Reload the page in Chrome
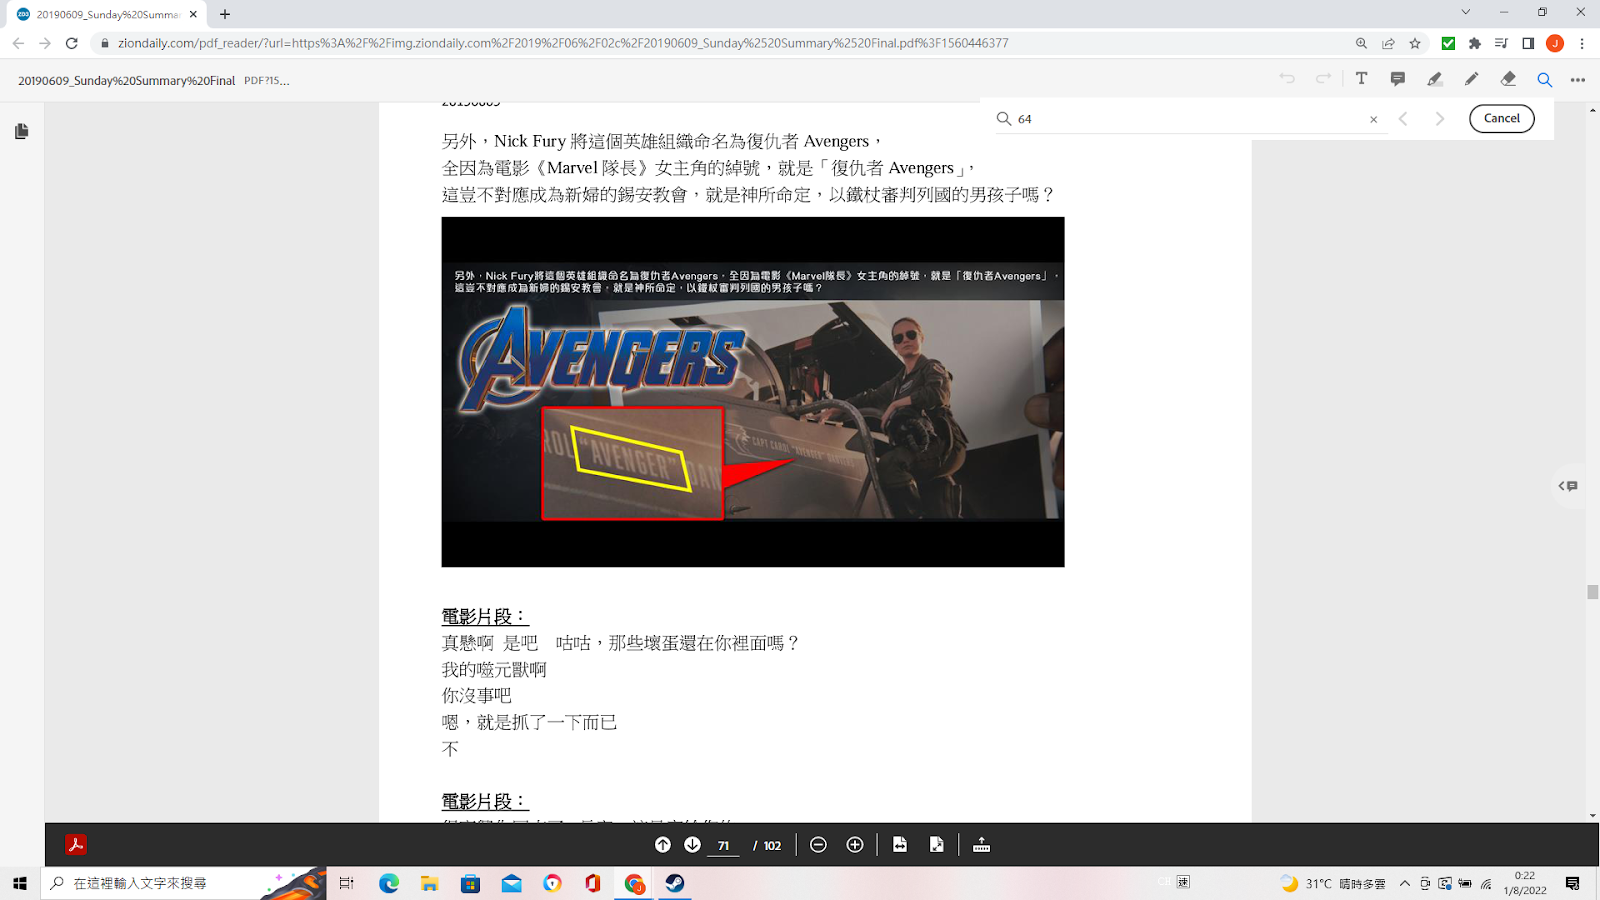The width and height of the screenshot is (1600, 900). (72, 43)
